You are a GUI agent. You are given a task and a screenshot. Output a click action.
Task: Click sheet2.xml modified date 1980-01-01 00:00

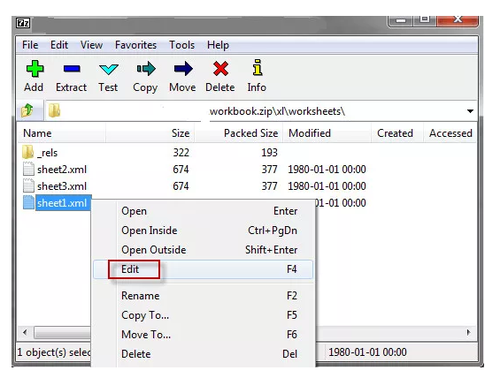[327, 169]
